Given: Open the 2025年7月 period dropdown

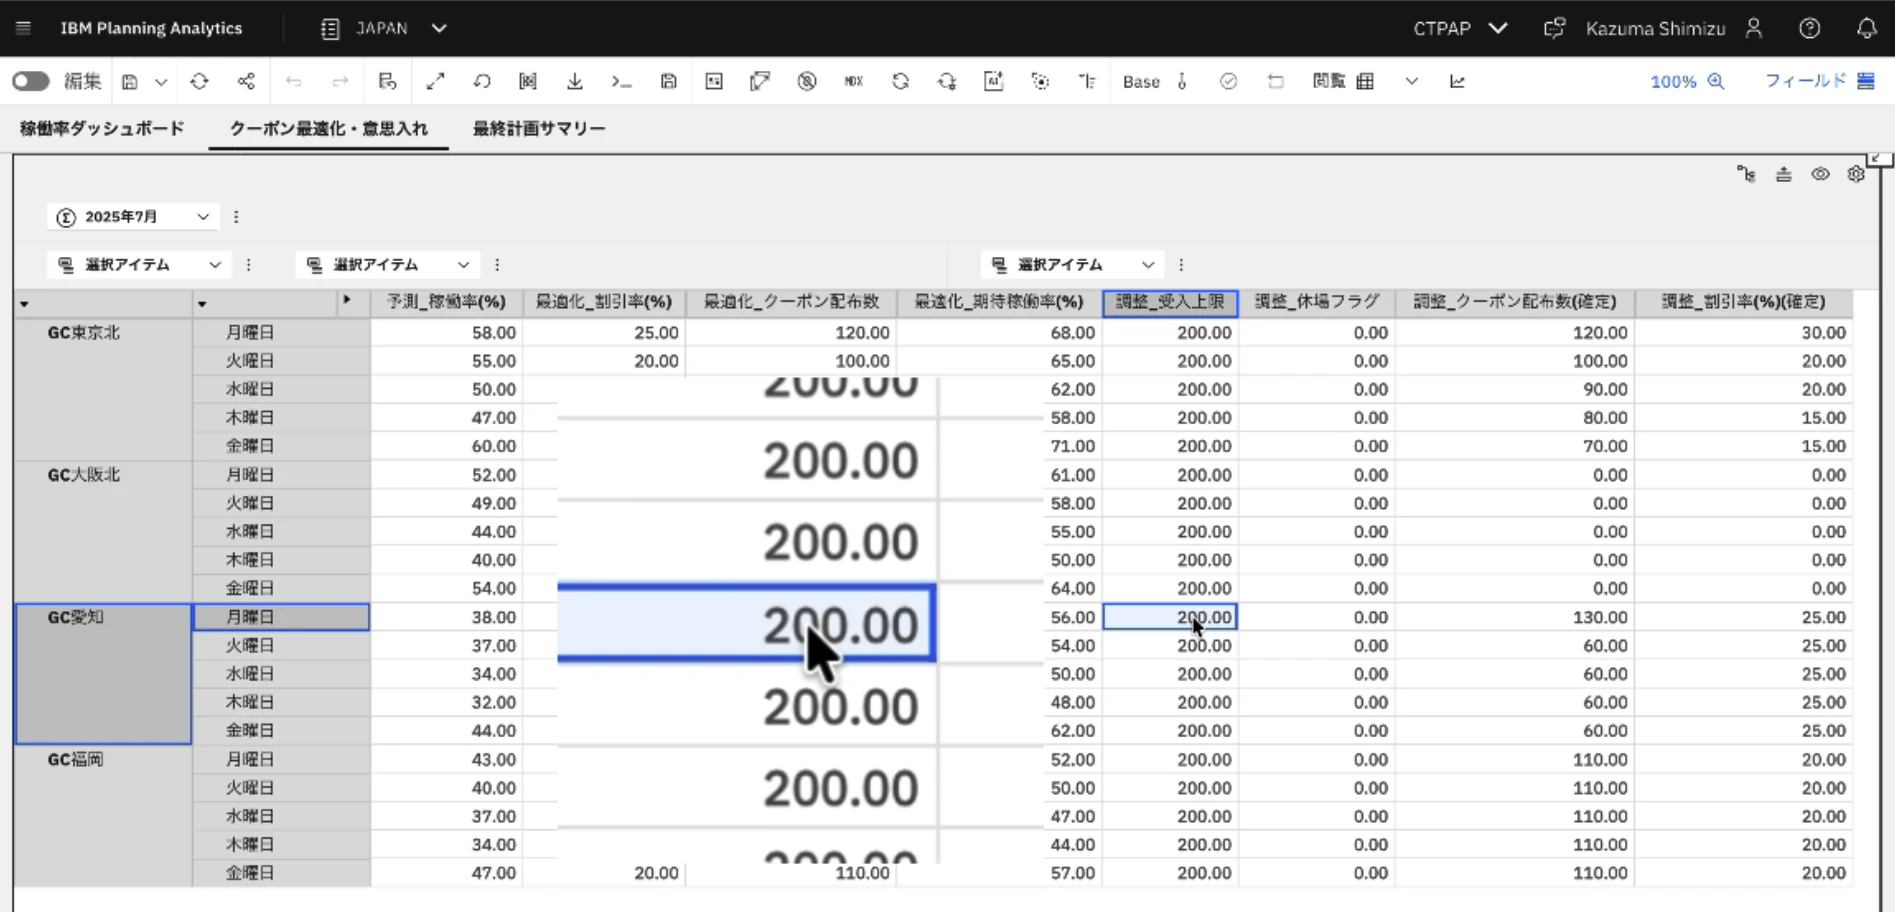Looking at the screenshot, I should [133, 216].
